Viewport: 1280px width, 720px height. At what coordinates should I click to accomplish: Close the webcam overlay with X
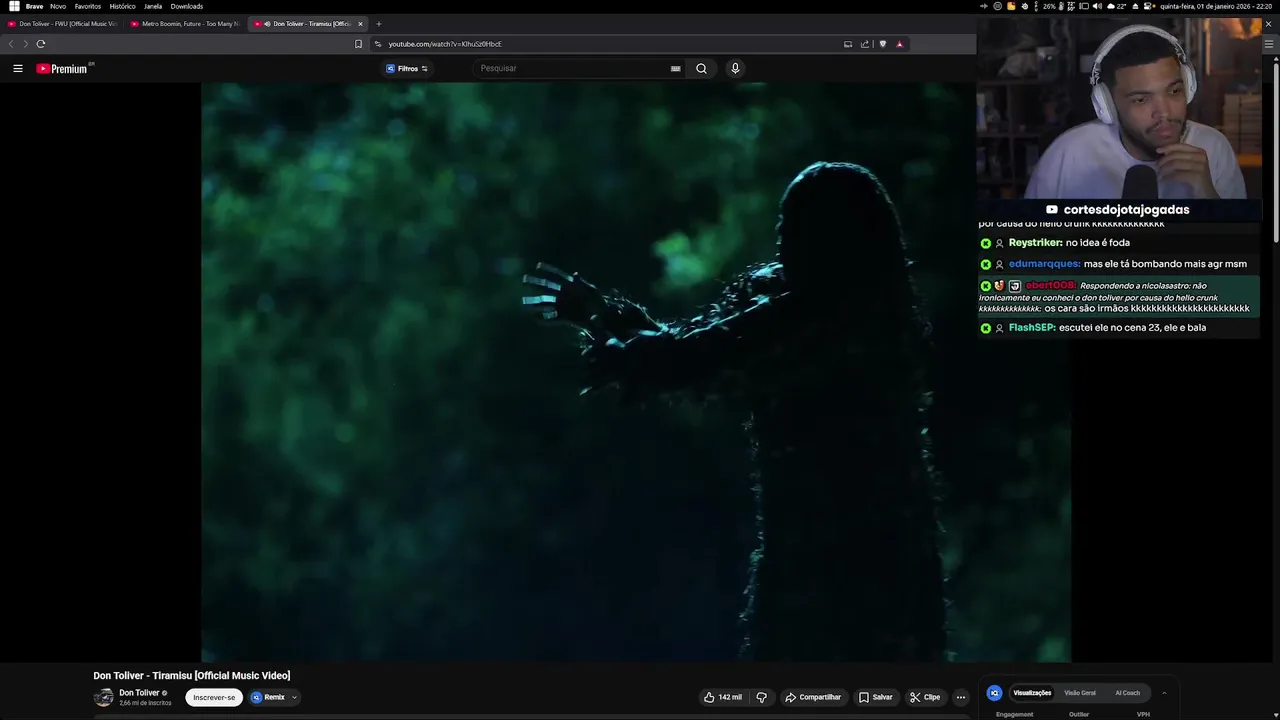[x=1268, y=24]
